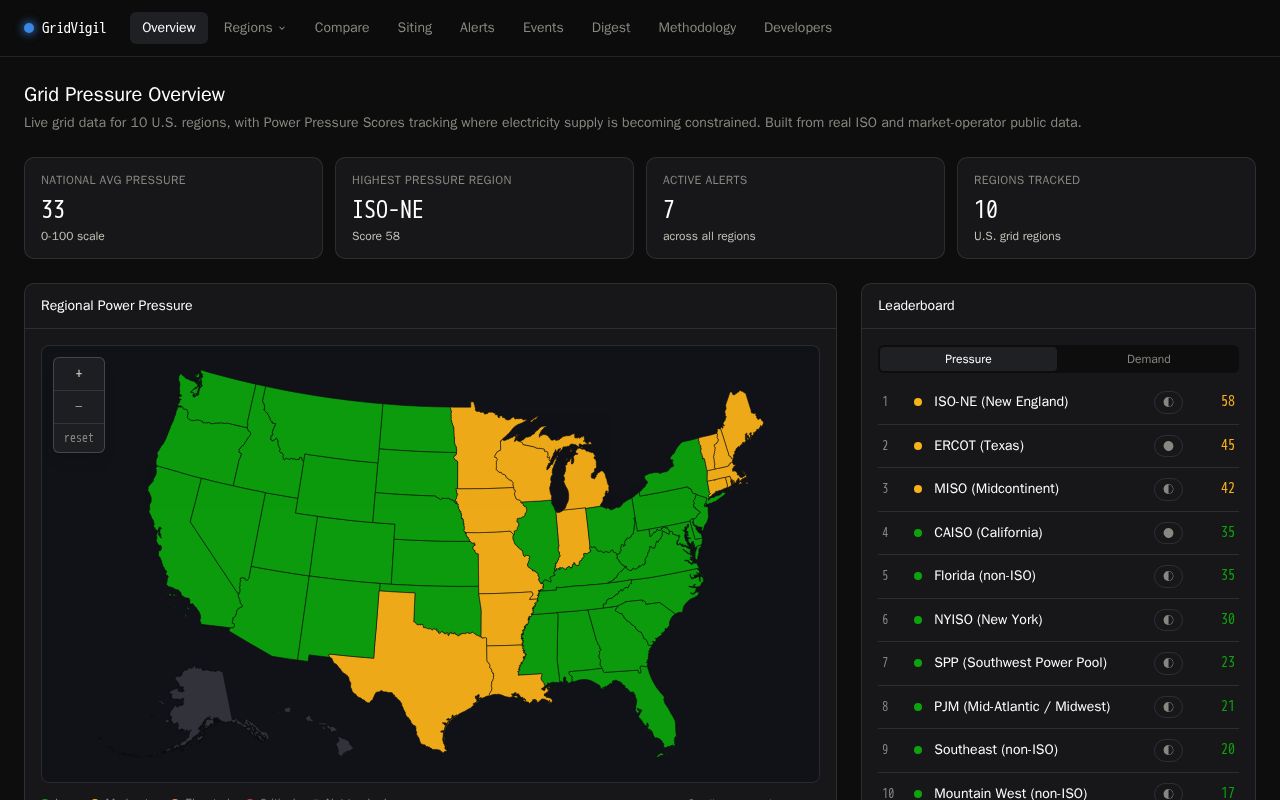Navigate to the Events page
The width and height of the screenshot is (1280, 800).
pyautogui.click(x=543, y=28)
